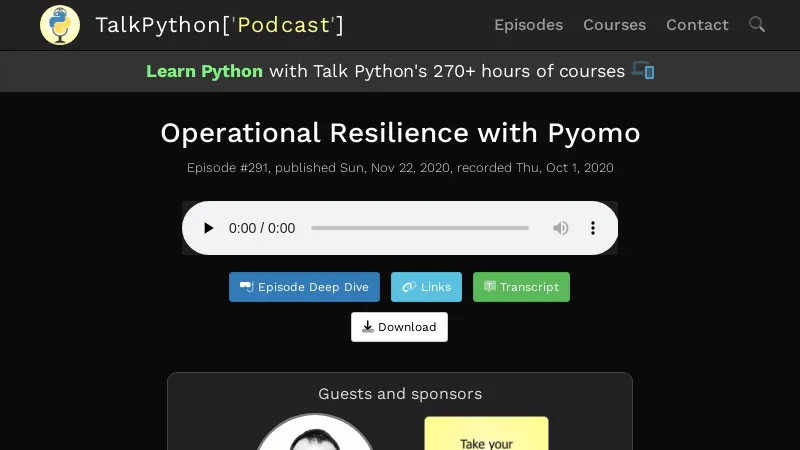Click the blue Links button
Viewport: 800px width, 450px height.
(426, 287)
